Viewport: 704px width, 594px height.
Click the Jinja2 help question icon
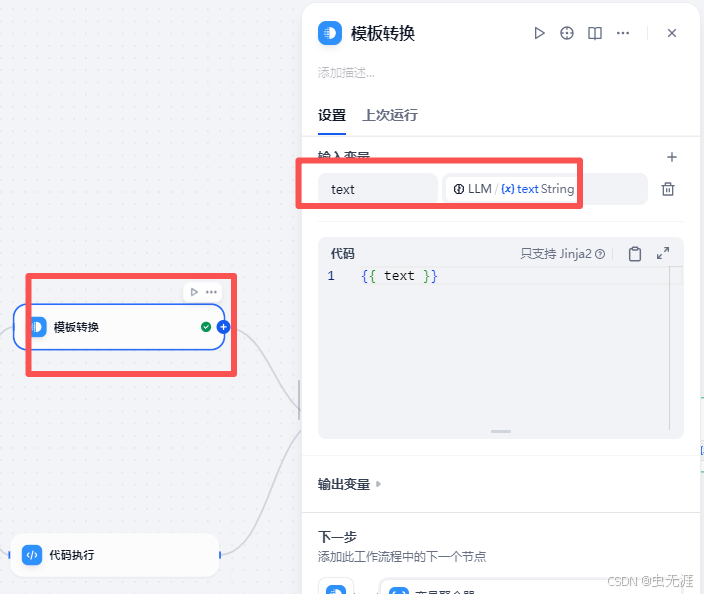(600, 254)
